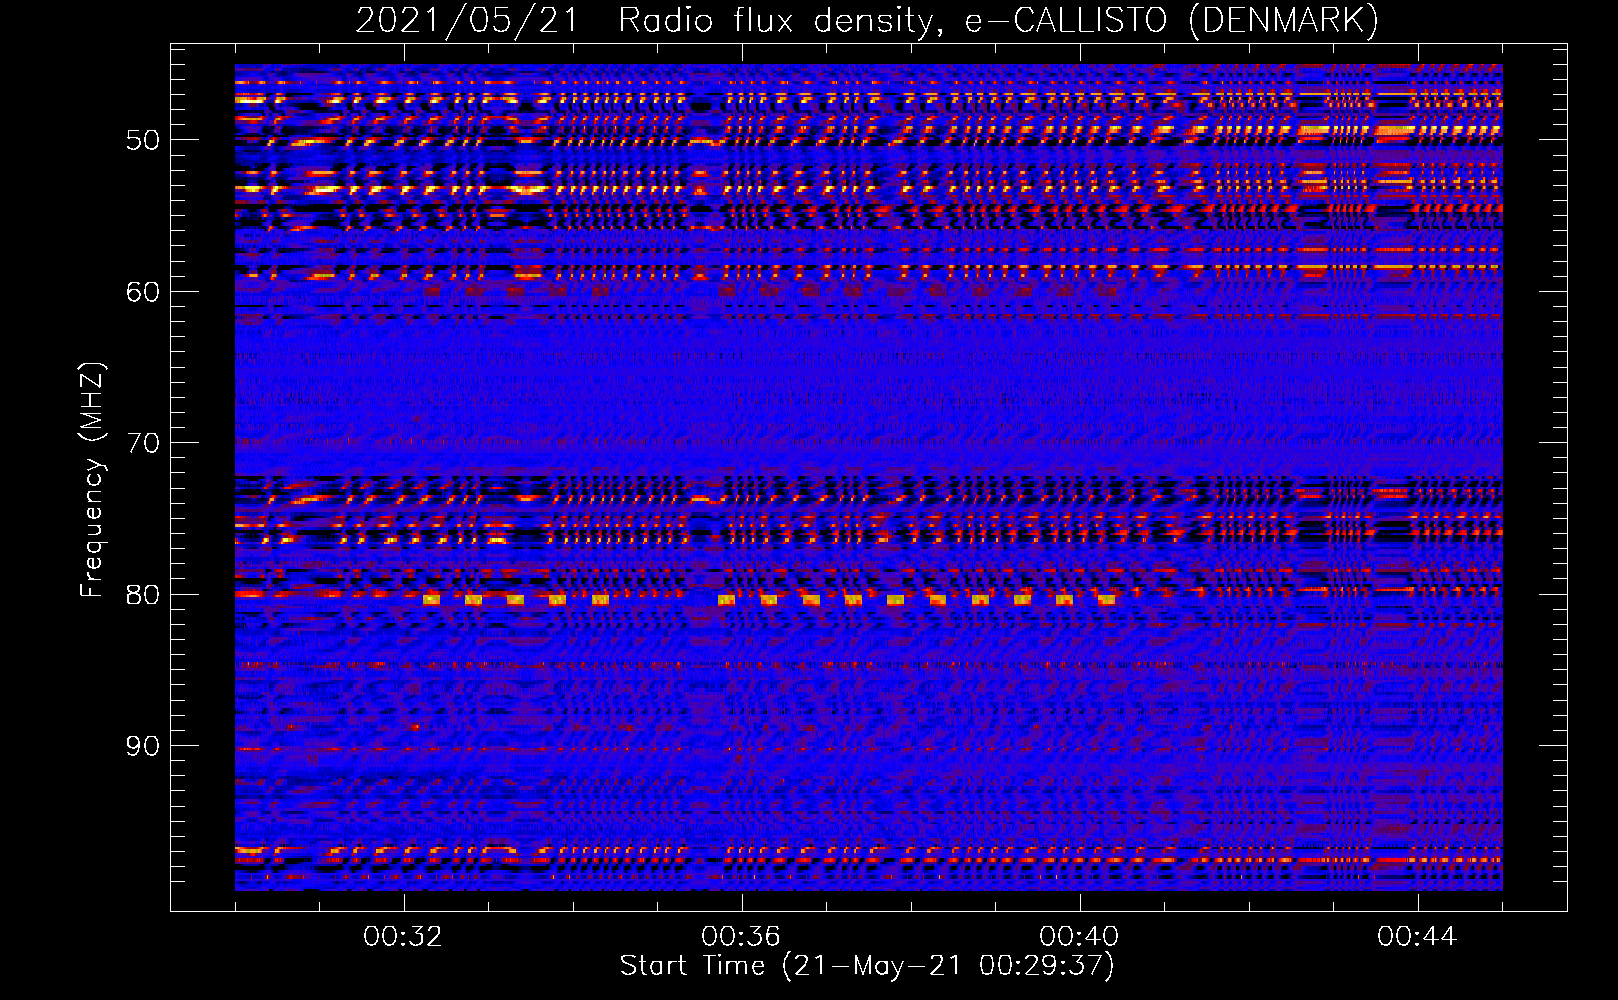Screen dimensions: 1618x1000
Task: Click the 00:44 time tick label
Action: point(1417,937)
